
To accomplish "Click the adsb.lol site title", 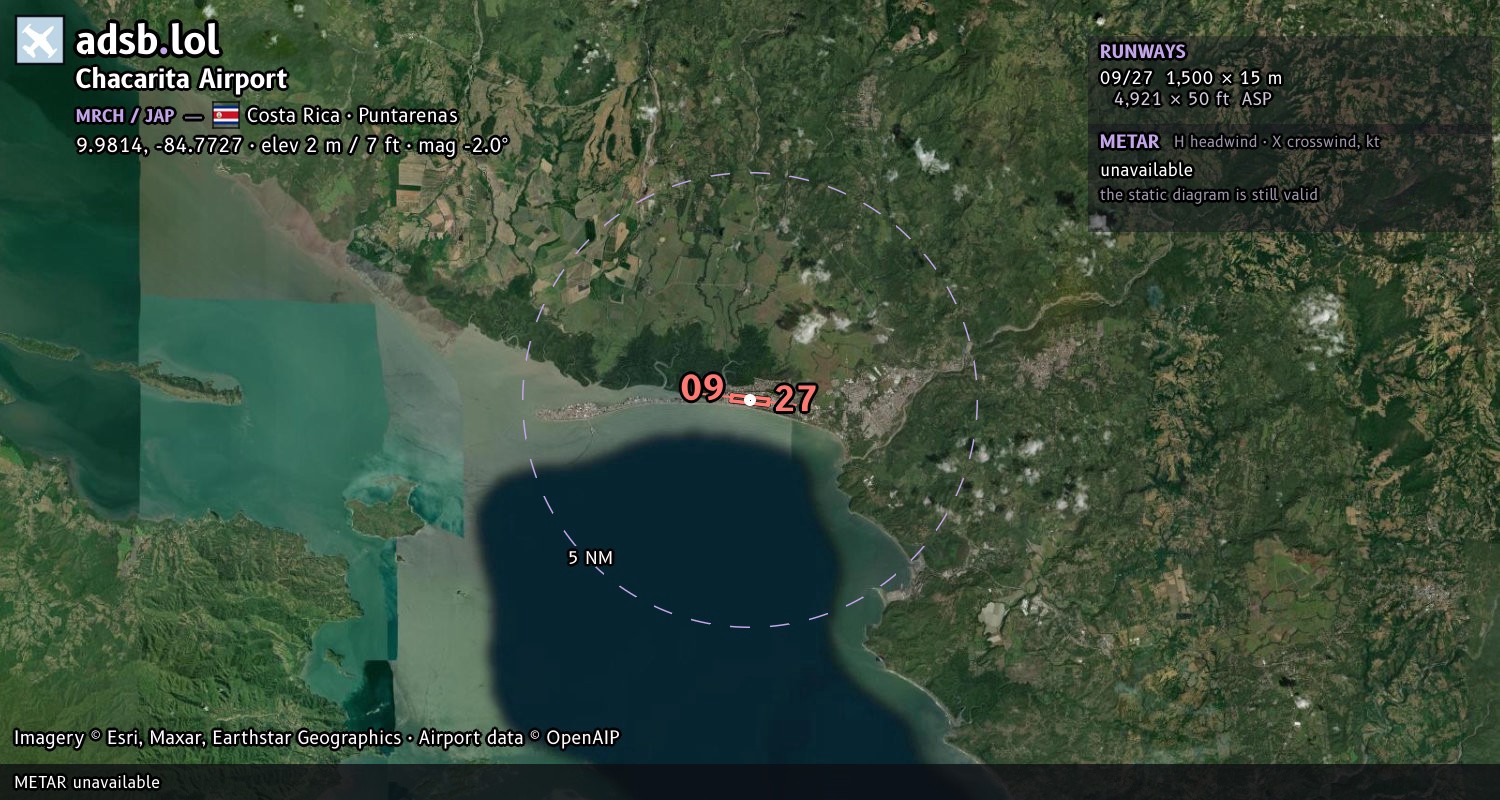I will point(148,41).
